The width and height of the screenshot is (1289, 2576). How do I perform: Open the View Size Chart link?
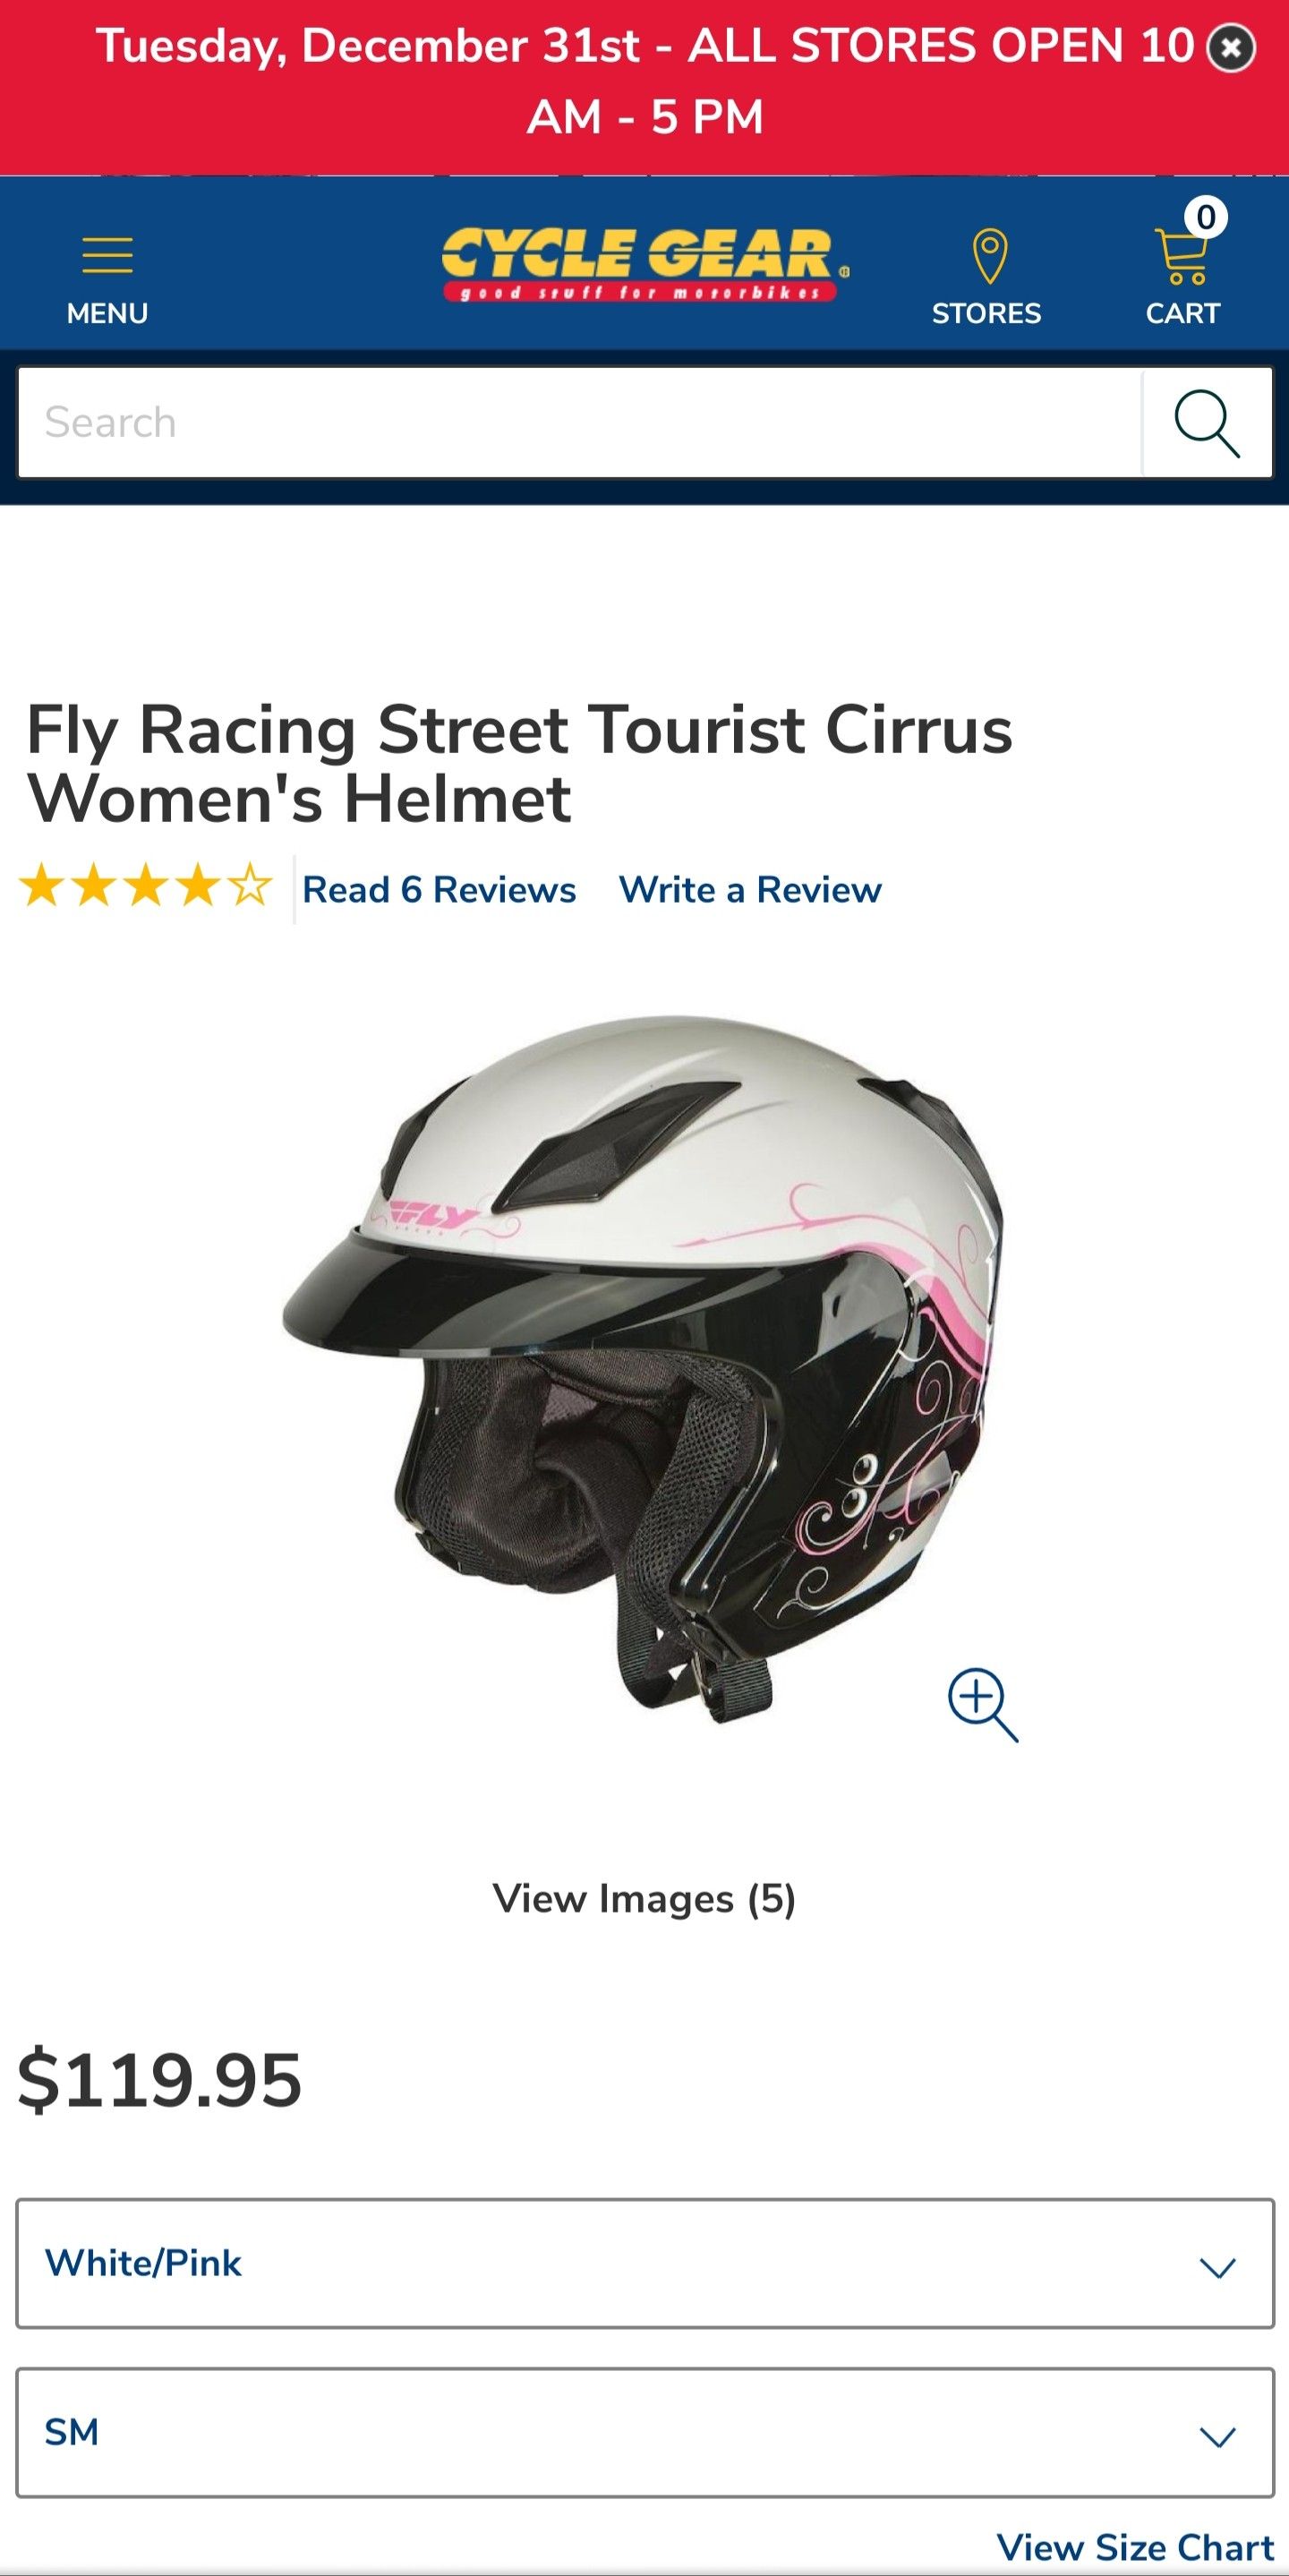(1135, 2547)
